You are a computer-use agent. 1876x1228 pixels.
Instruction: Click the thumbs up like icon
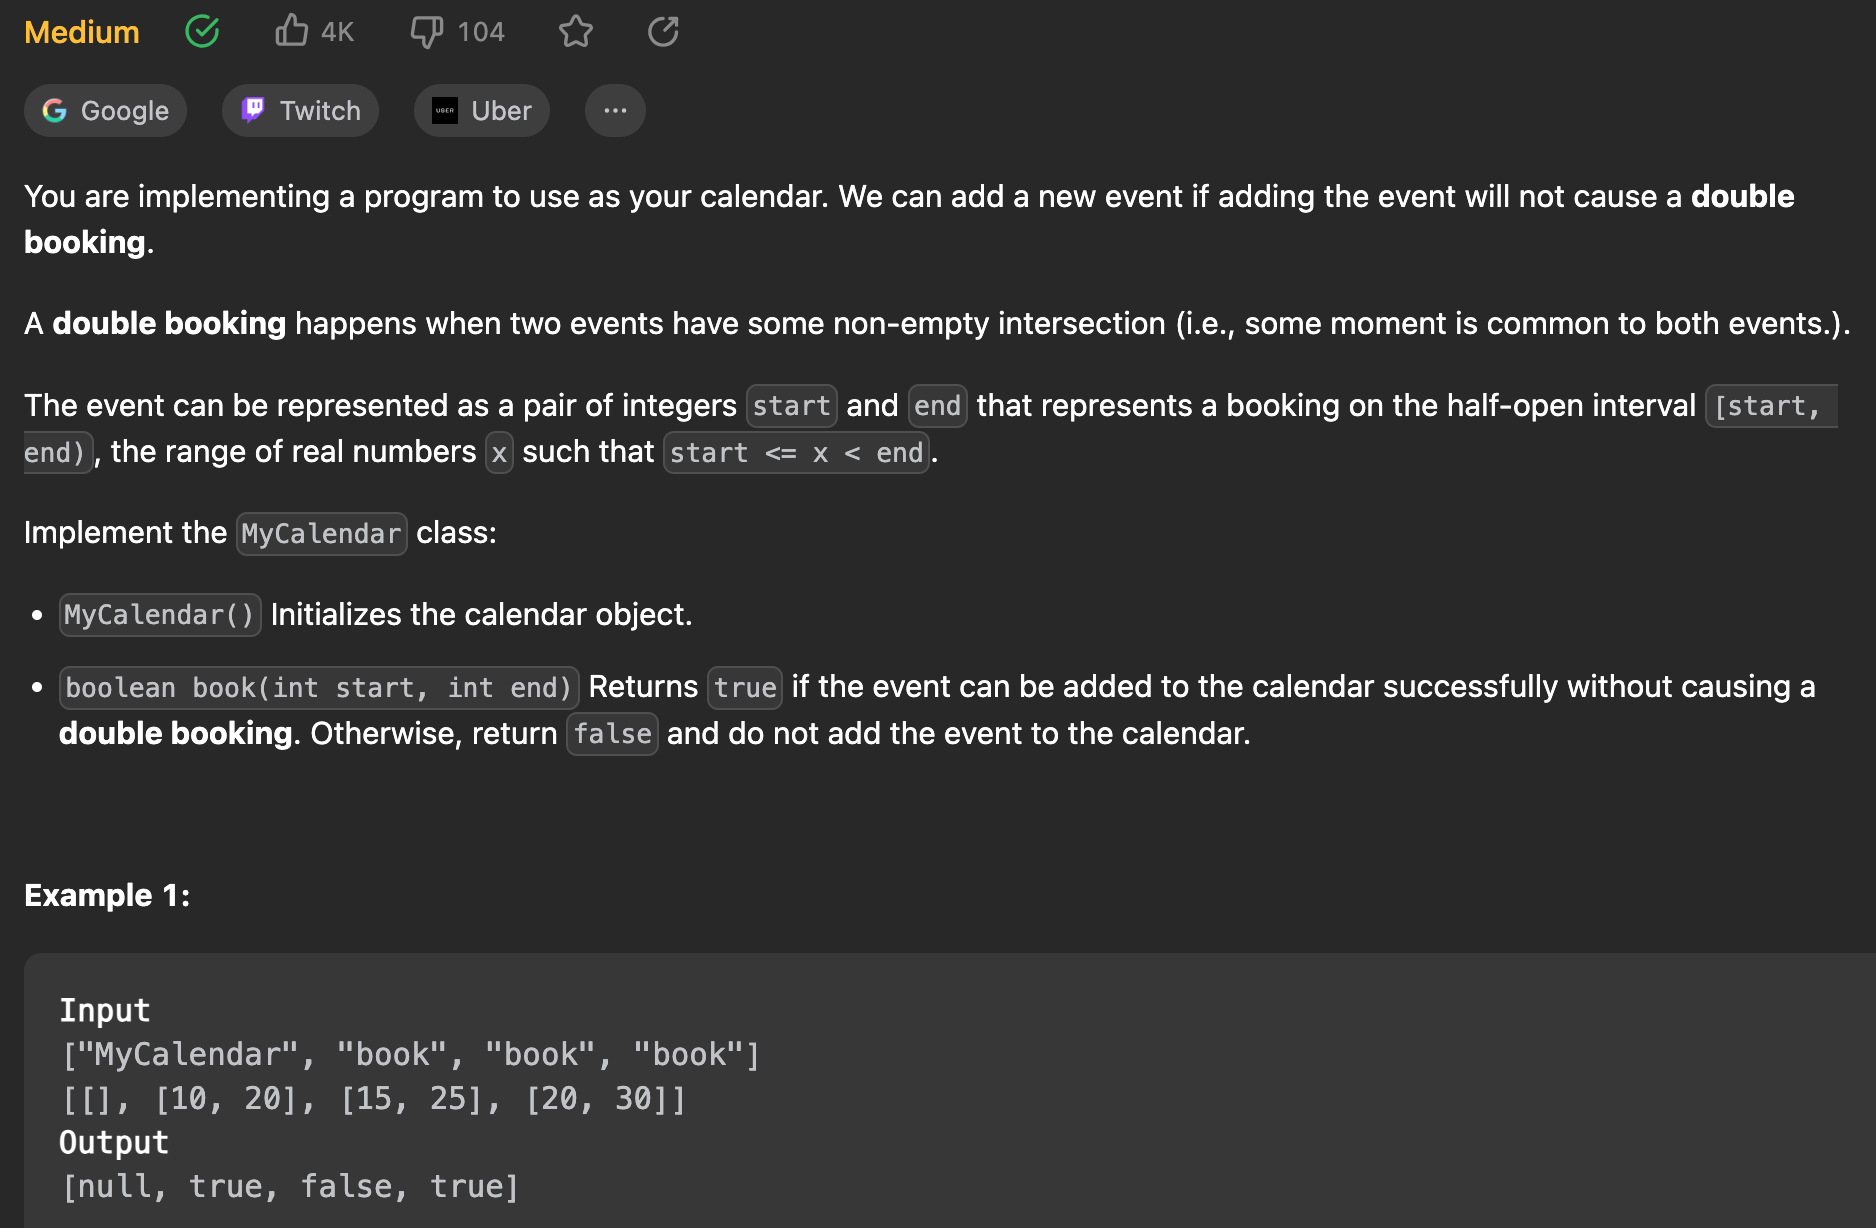click(291, 31)
